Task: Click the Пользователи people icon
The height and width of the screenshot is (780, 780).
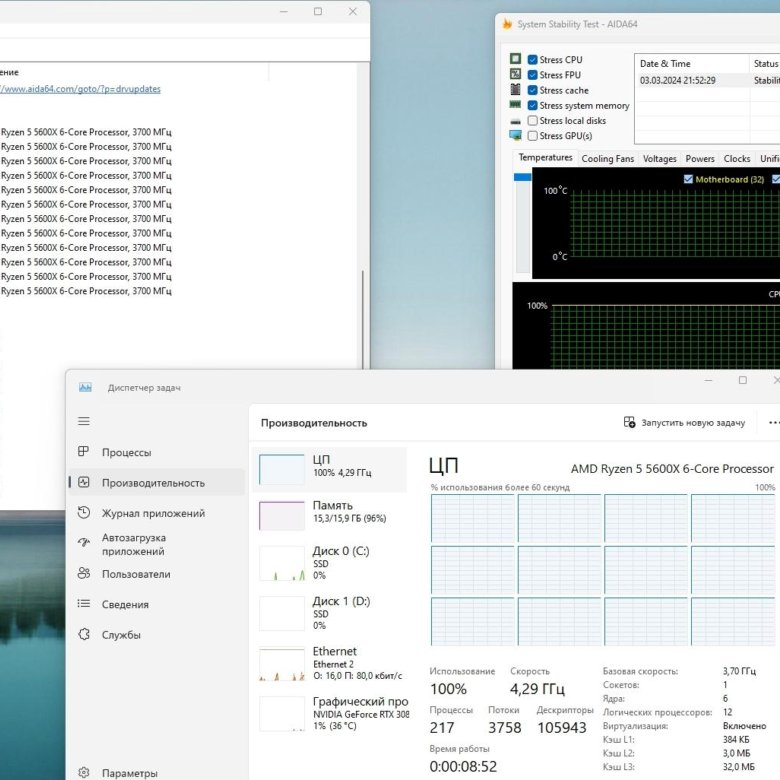Action: [84, 574]
